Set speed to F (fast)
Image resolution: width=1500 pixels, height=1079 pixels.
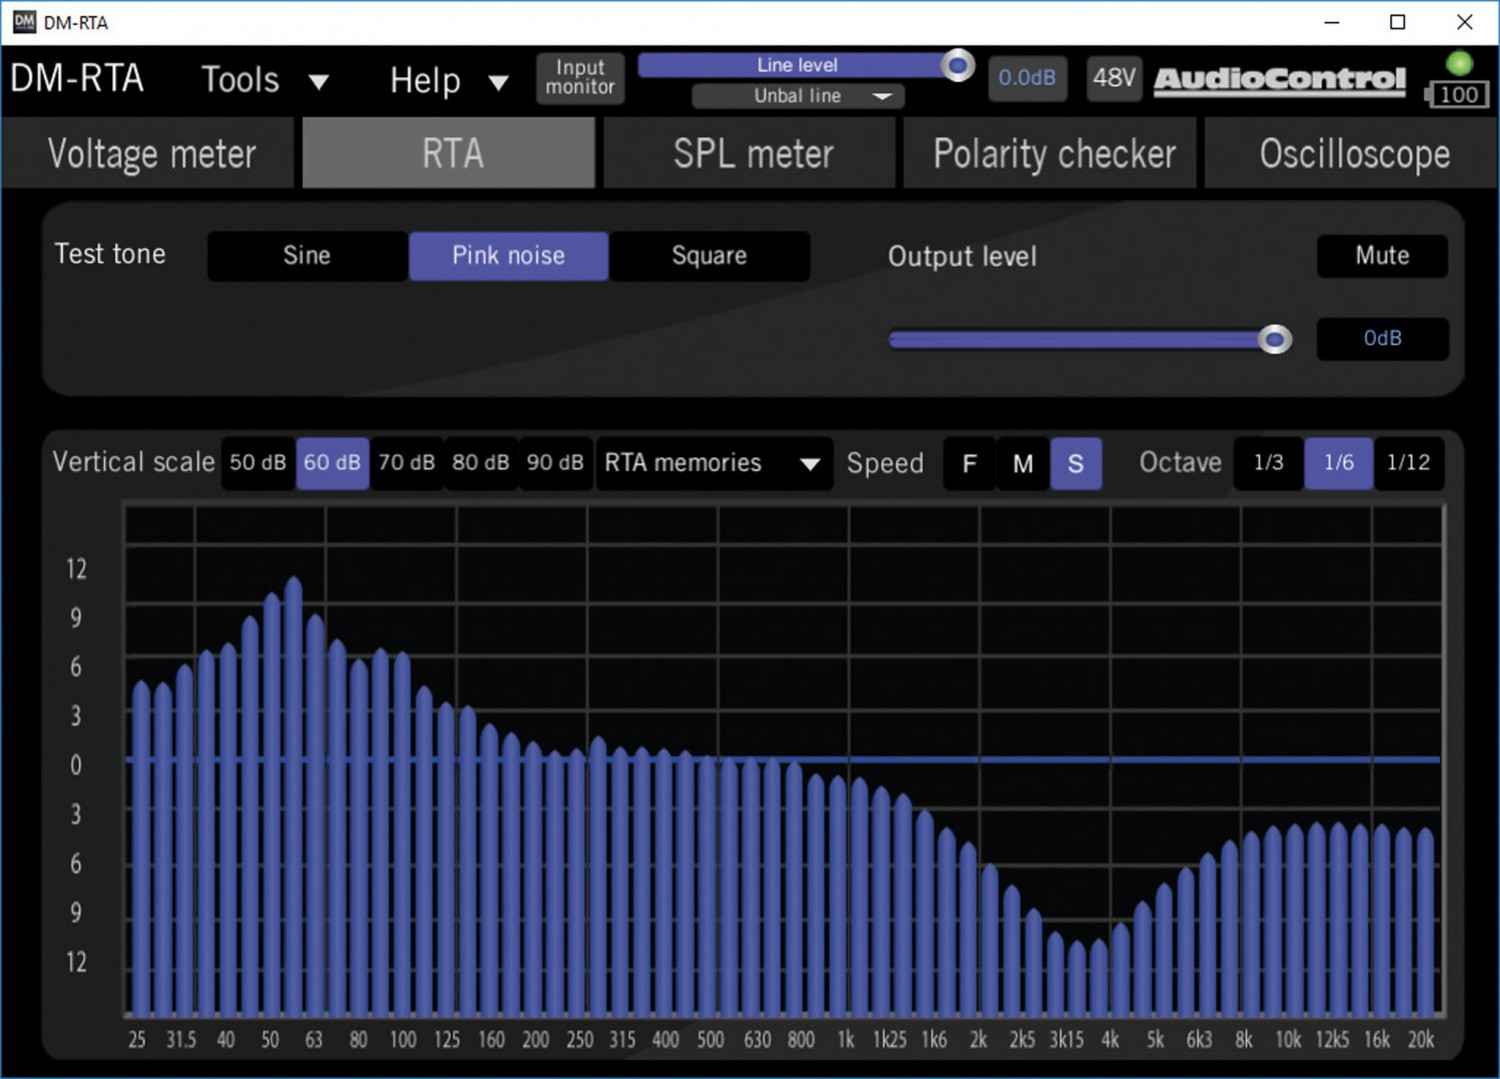[x=969, y=464]
